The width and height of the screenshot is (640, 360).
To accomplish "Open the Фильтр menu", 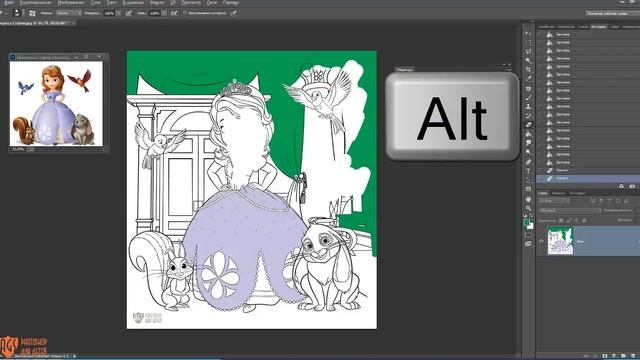I will click(157, 2).
